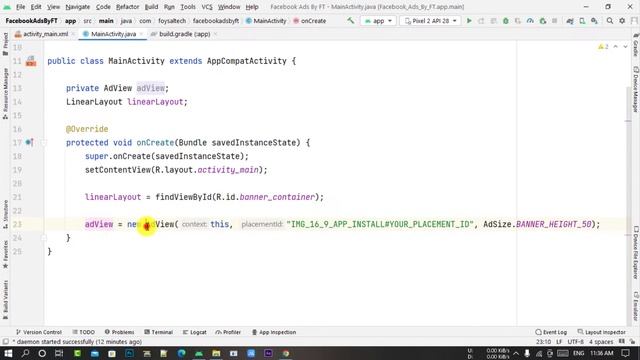Open the Navigate menu

pos(78,7)
